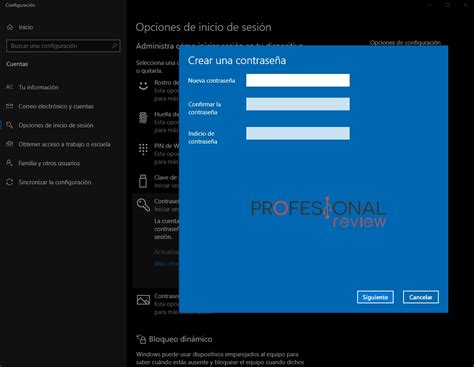The image size is (474, 367).
Task: Click the Inicio home icon
Action: pos(10,27)
